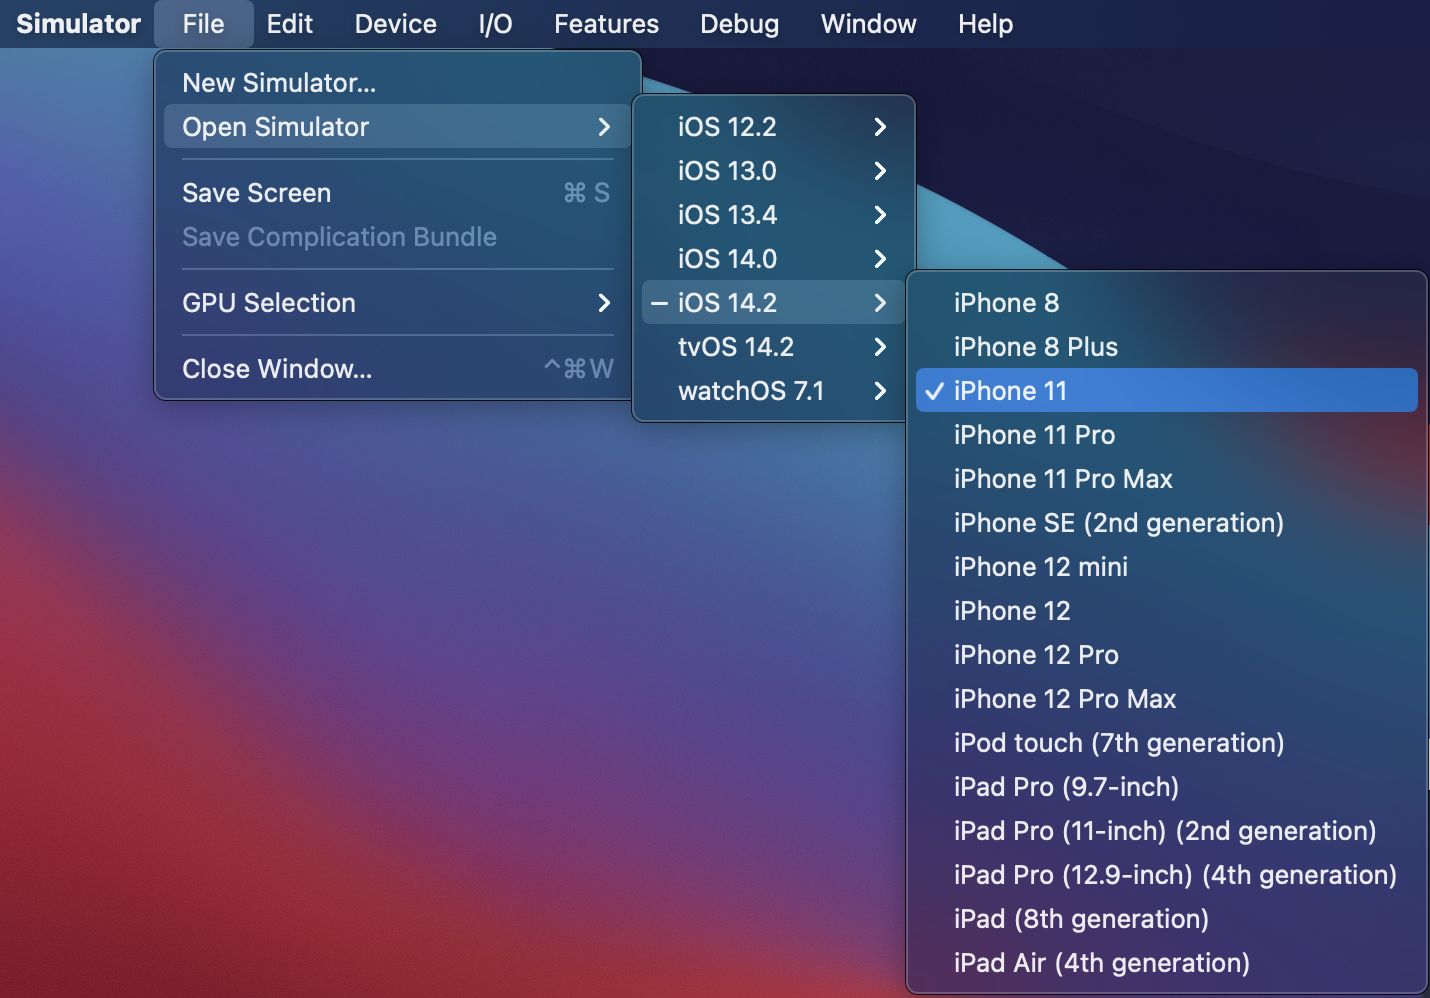Select the GPU Selection menu entry

(397, 303)
